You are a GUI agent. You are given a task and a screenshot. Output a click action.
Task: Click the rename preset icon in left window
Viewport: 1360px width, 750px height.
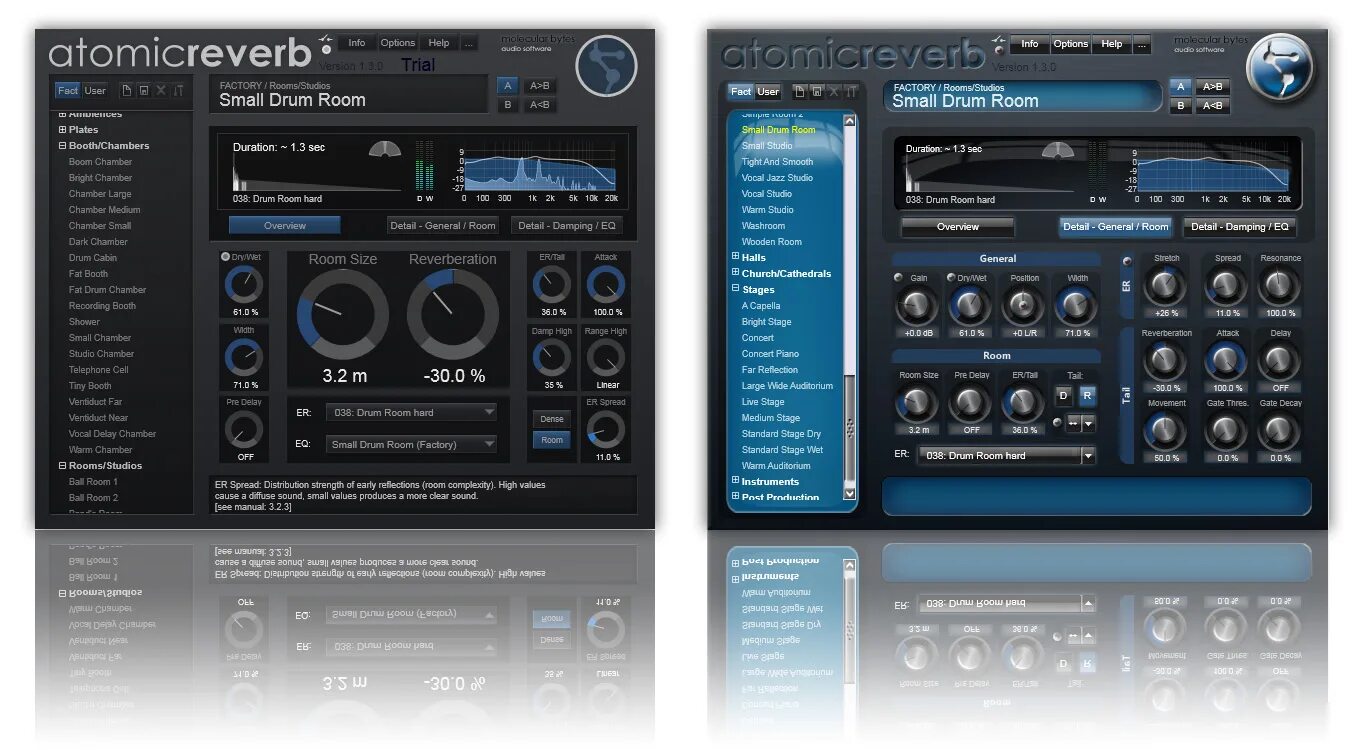coord(178,90)
